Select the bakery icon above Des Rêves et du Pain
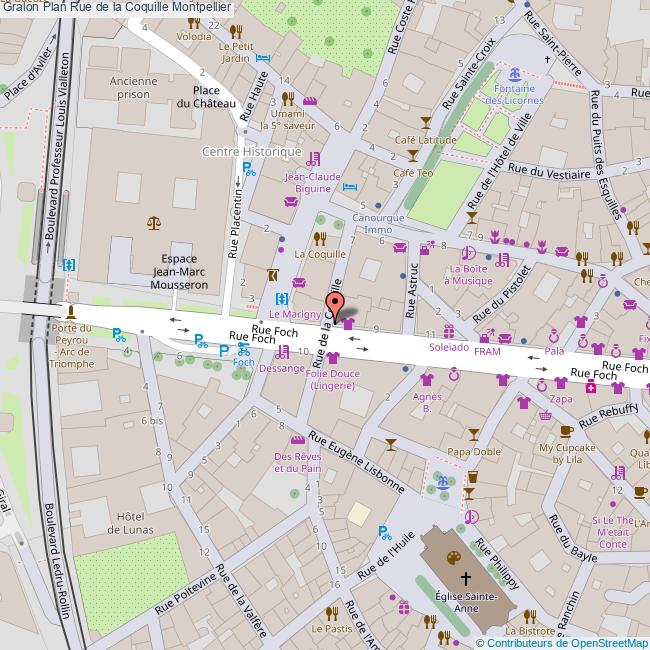The image size is (650, 650). 296,439
